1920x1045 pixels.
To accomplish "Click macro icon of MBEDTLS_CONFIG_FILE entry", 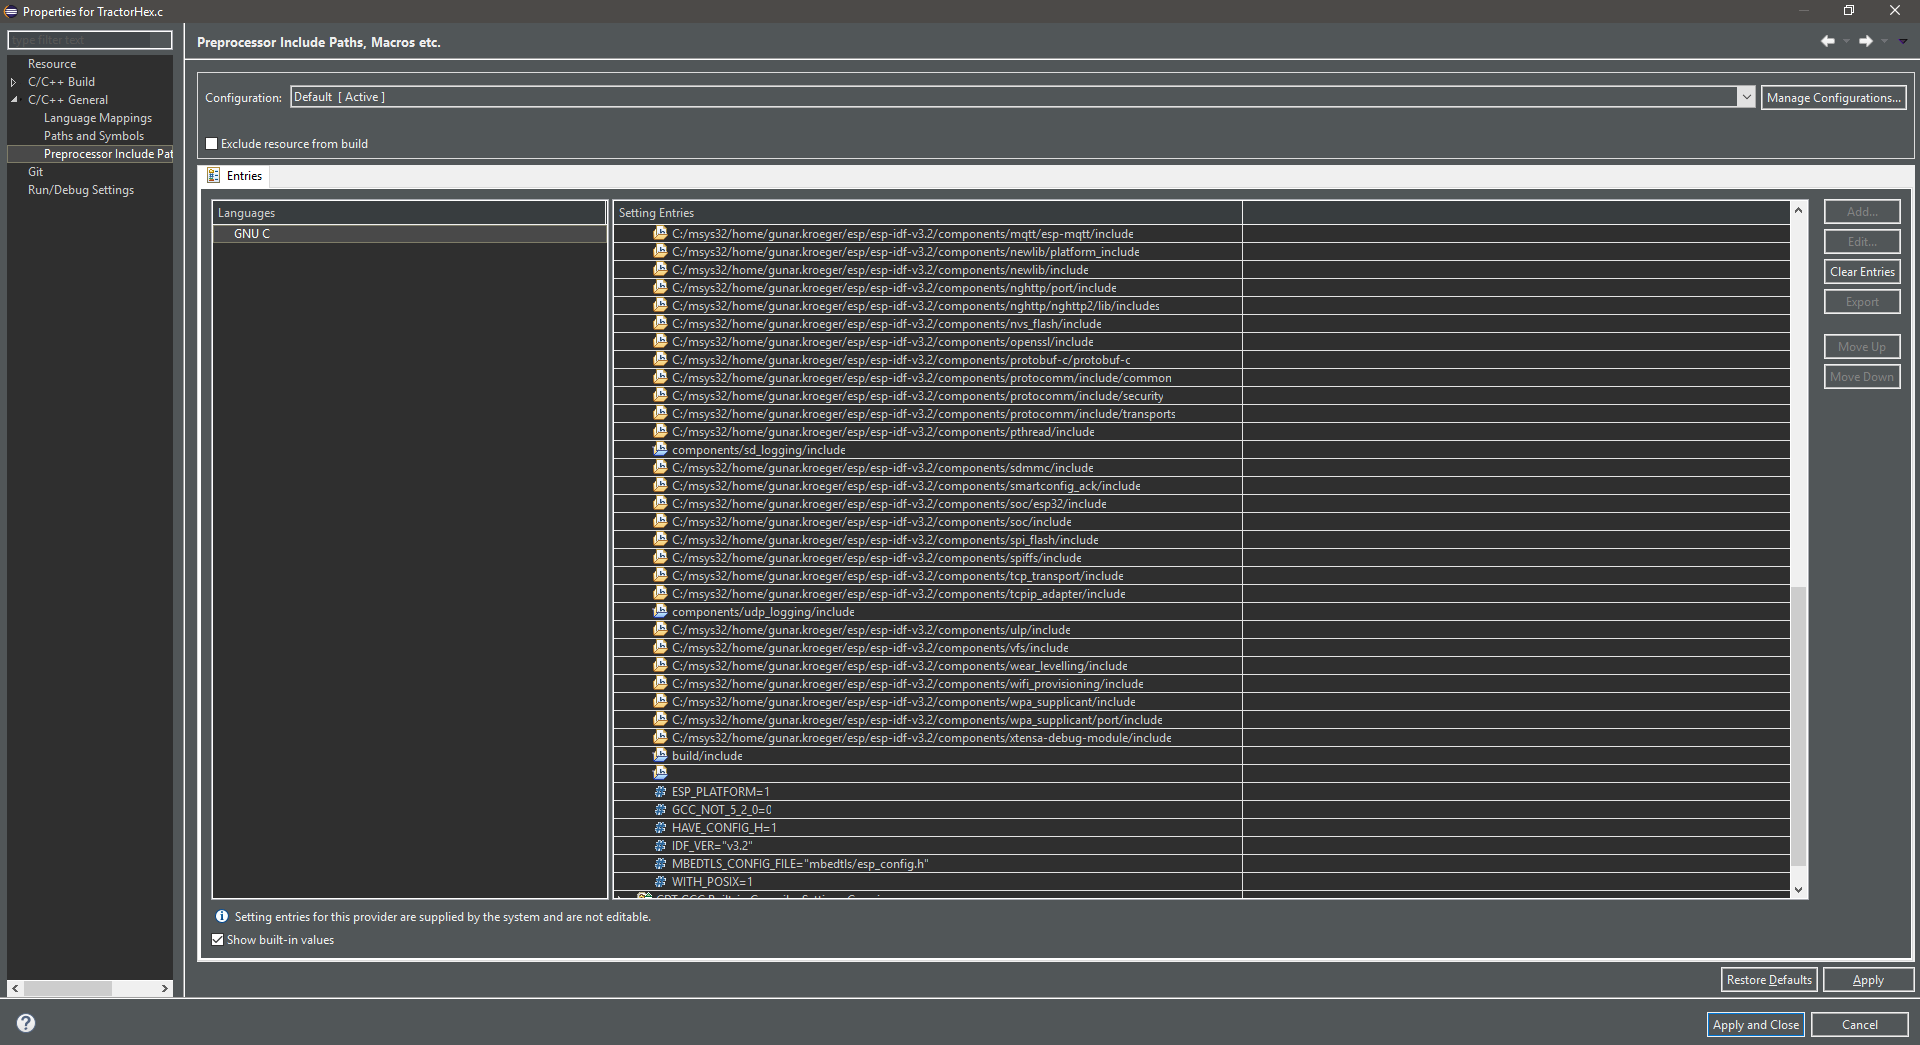I will pos(660,863).
